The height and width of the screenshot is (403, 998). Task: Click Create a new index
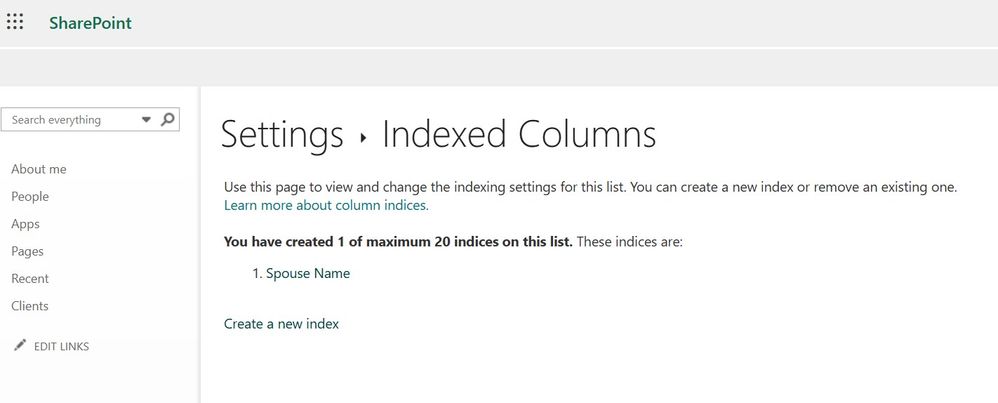click(x=281, y=324)
